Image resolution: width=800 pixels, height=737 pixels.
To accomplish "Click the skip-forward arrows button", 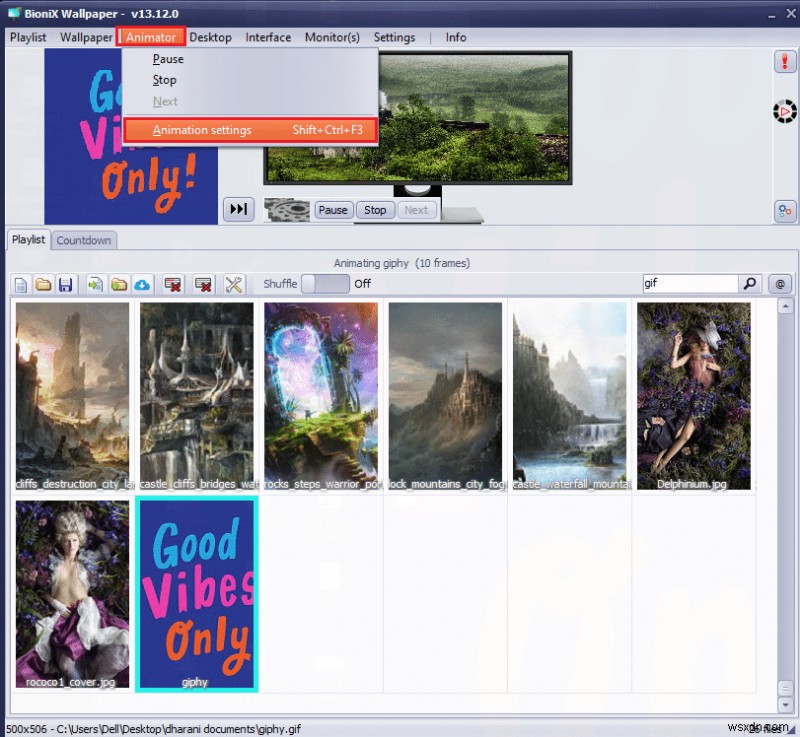I will [238, 209].
